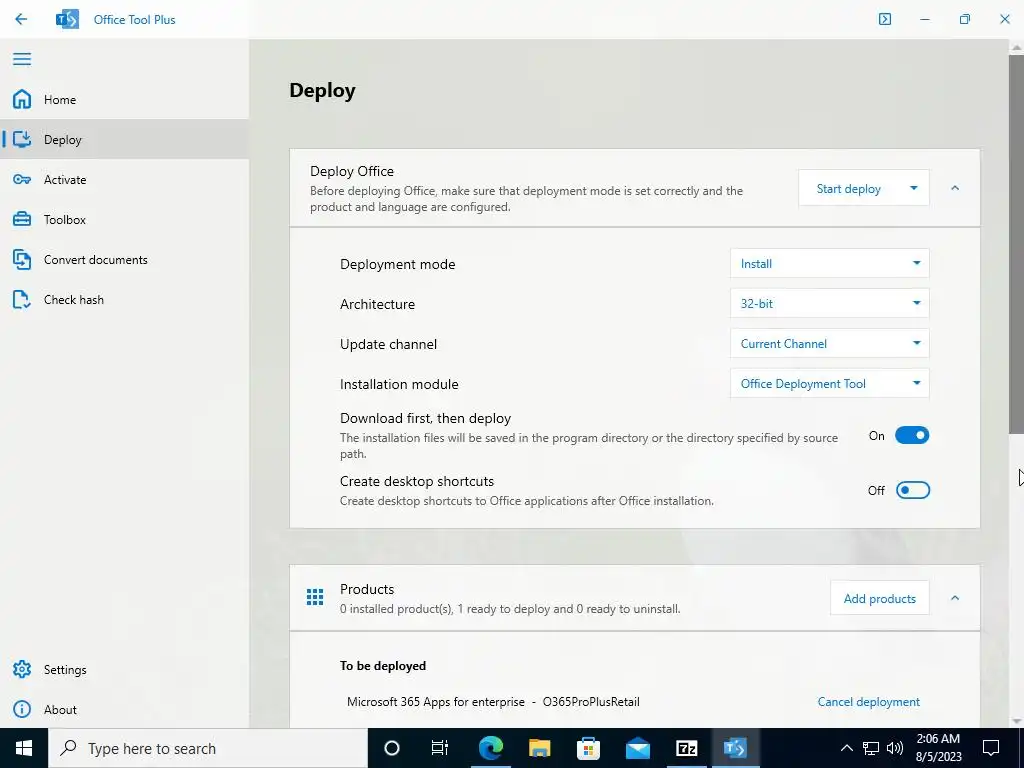The width and height of the screenshot is (1024, 768).
Task: Open 7-Zip from taskbar
Action: [x=686, y=748]
